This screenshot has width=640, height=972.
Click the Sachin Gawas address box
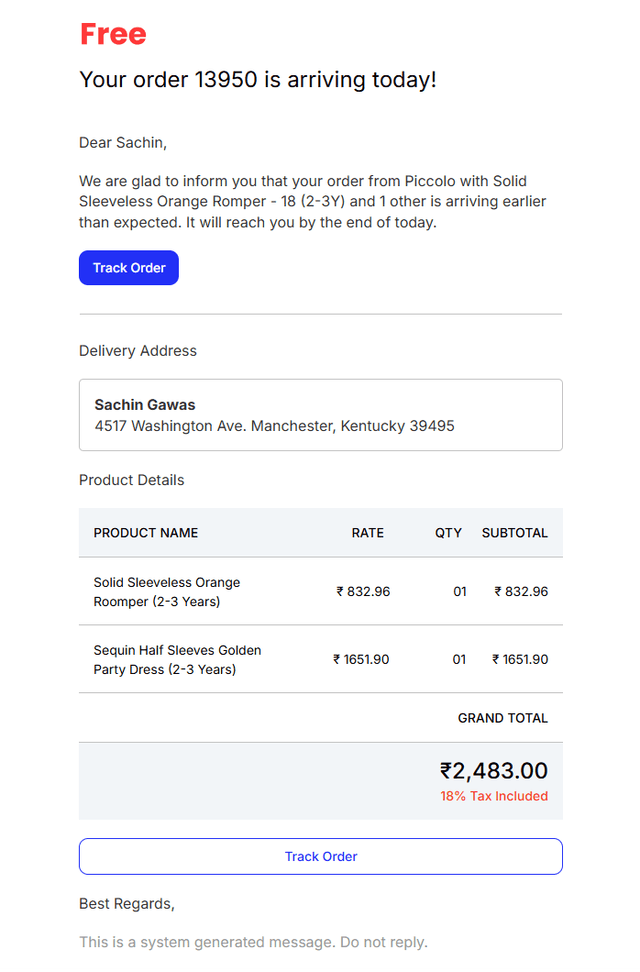point(321,415)
